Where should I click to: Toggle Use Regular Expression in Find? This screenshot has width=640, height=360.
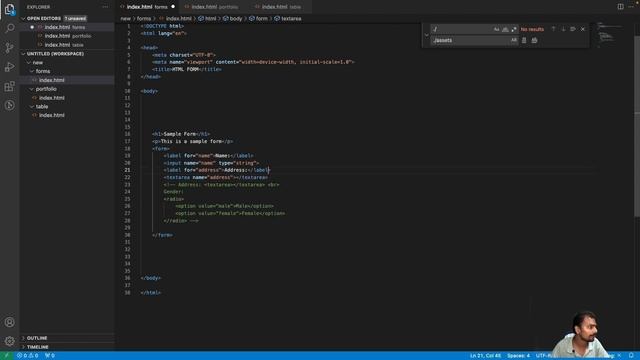(x=514, y=29)
